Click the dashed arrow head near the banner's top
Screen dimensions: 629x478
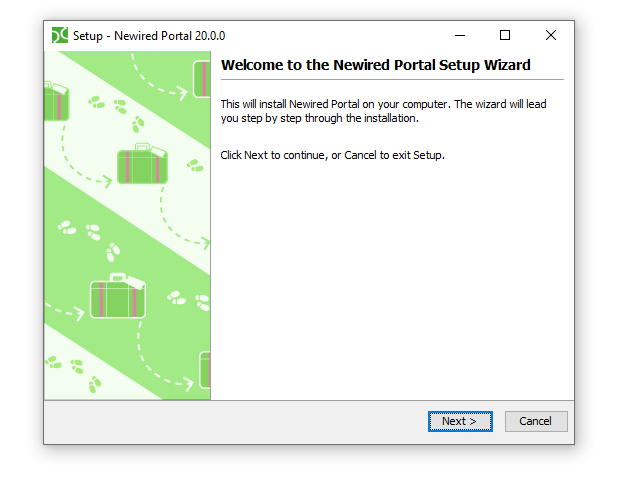pos(182,93)
